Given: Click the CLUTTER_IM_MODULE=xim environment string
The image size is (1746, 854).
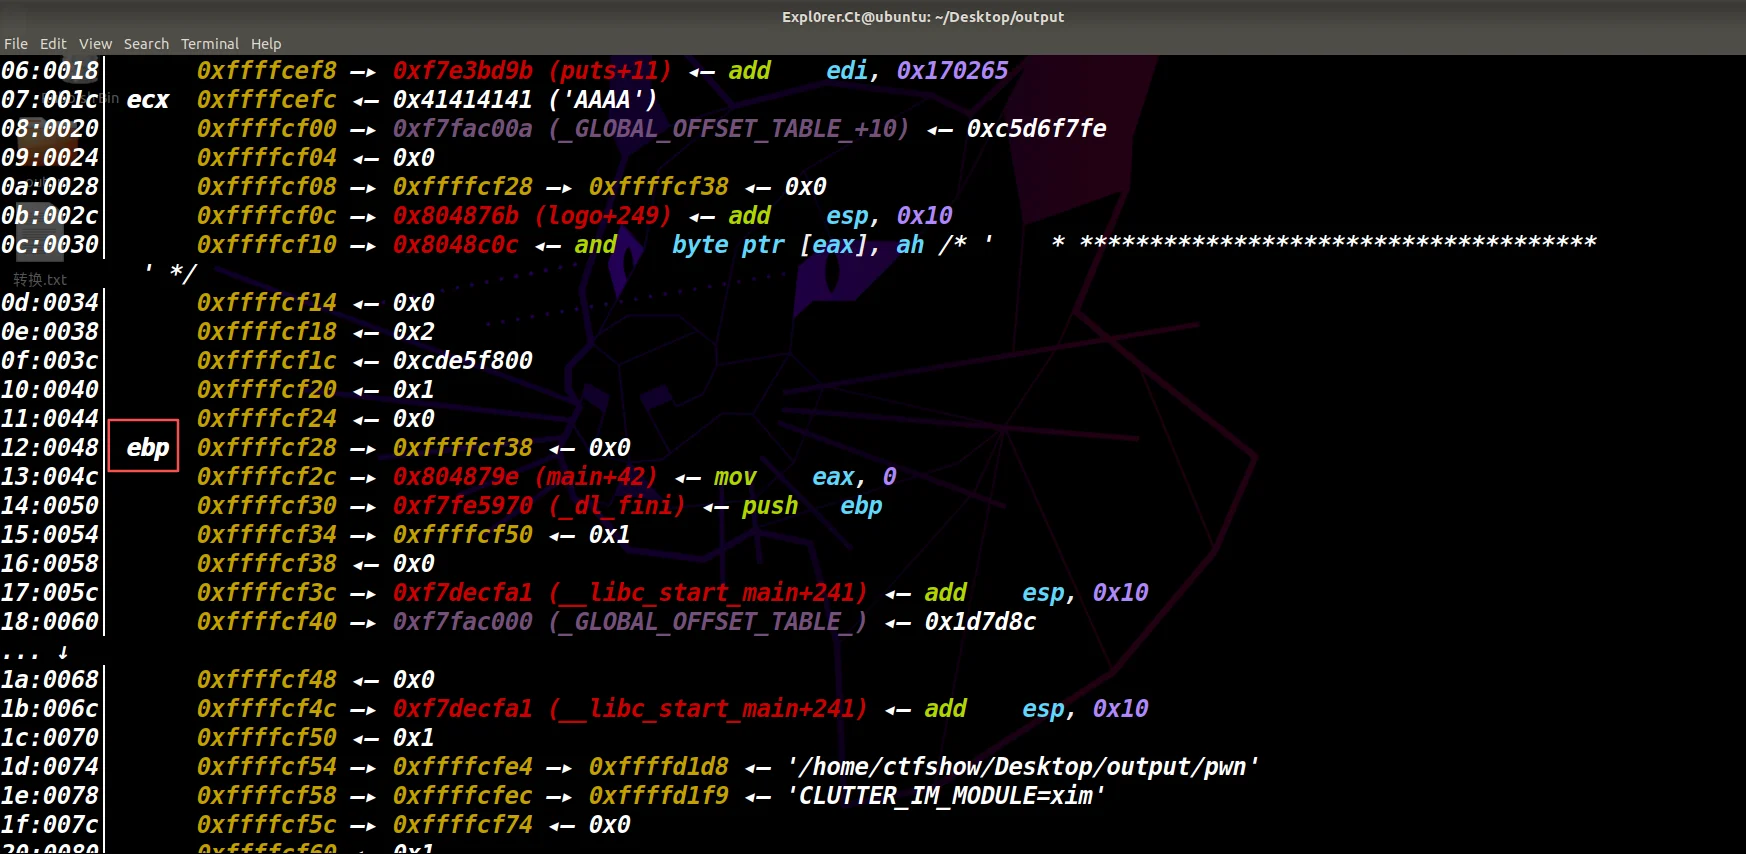Looking at the screenshot, I should pyautogui.click(x=945, y=796).
